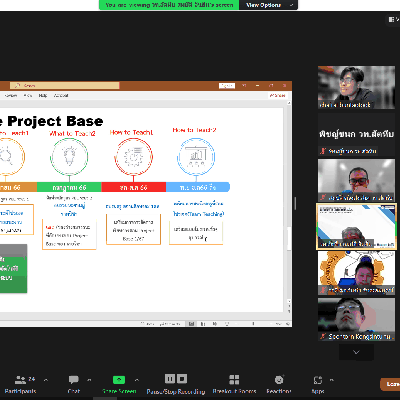Stop the recording

182,379
